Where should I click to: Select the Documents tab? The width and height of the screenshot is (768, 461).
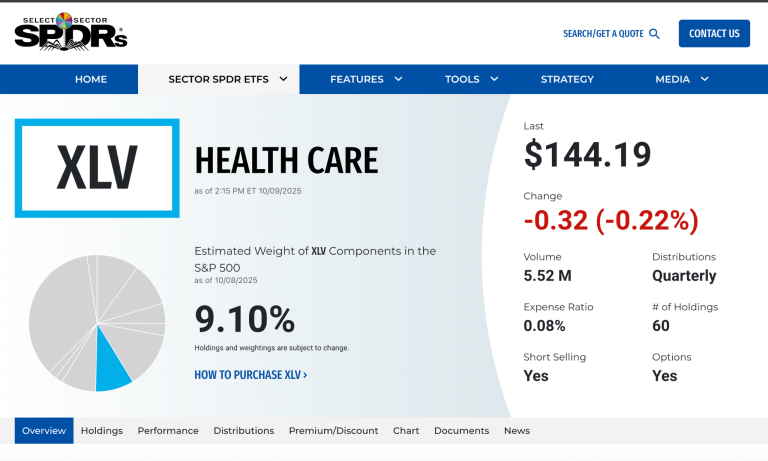[461, 431]
